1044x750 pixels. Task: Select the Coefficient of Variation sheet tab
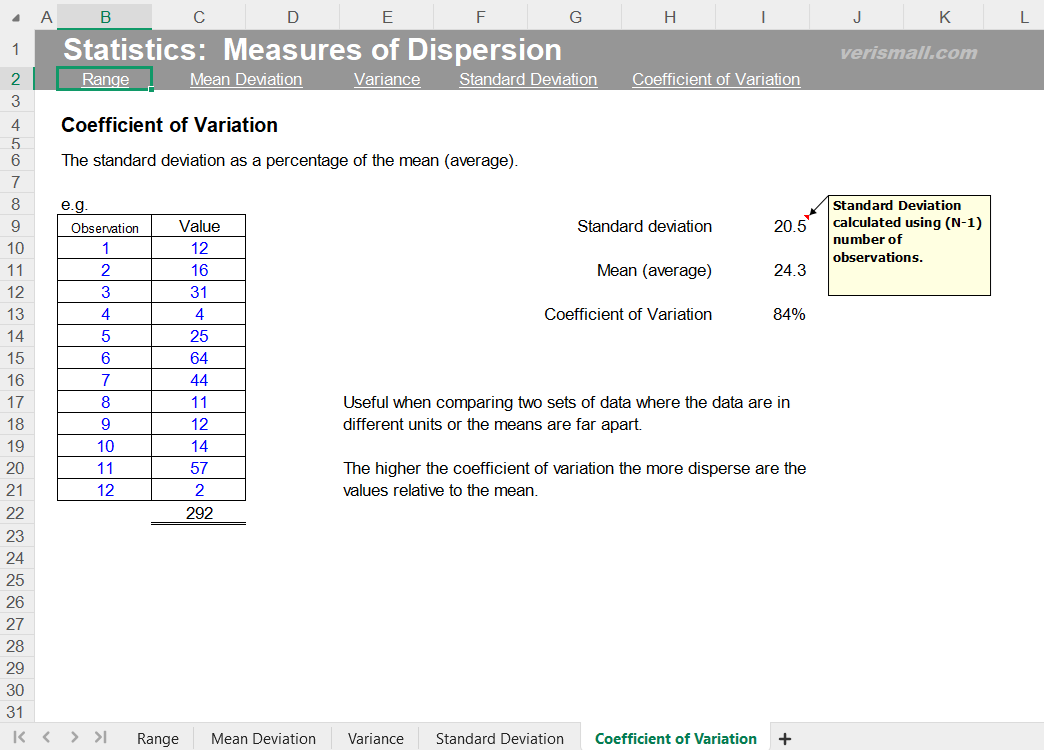(x=676, y=737)
